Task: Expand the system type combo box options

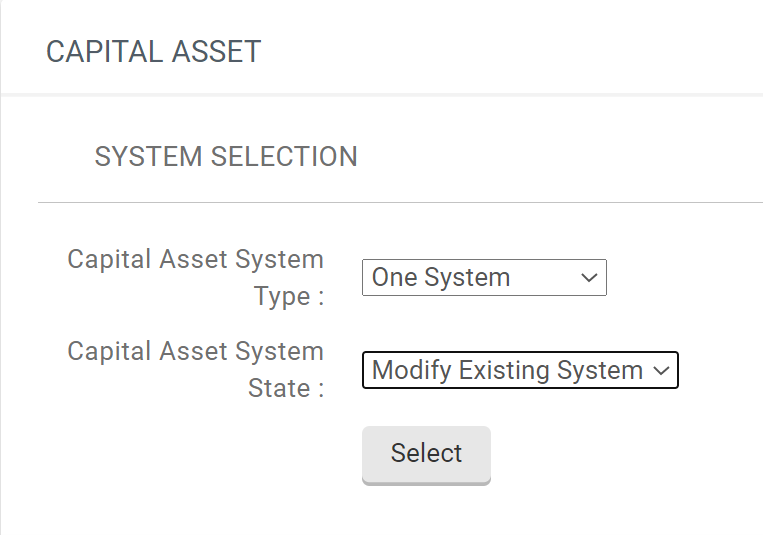Action: click(x=484, y=277)
